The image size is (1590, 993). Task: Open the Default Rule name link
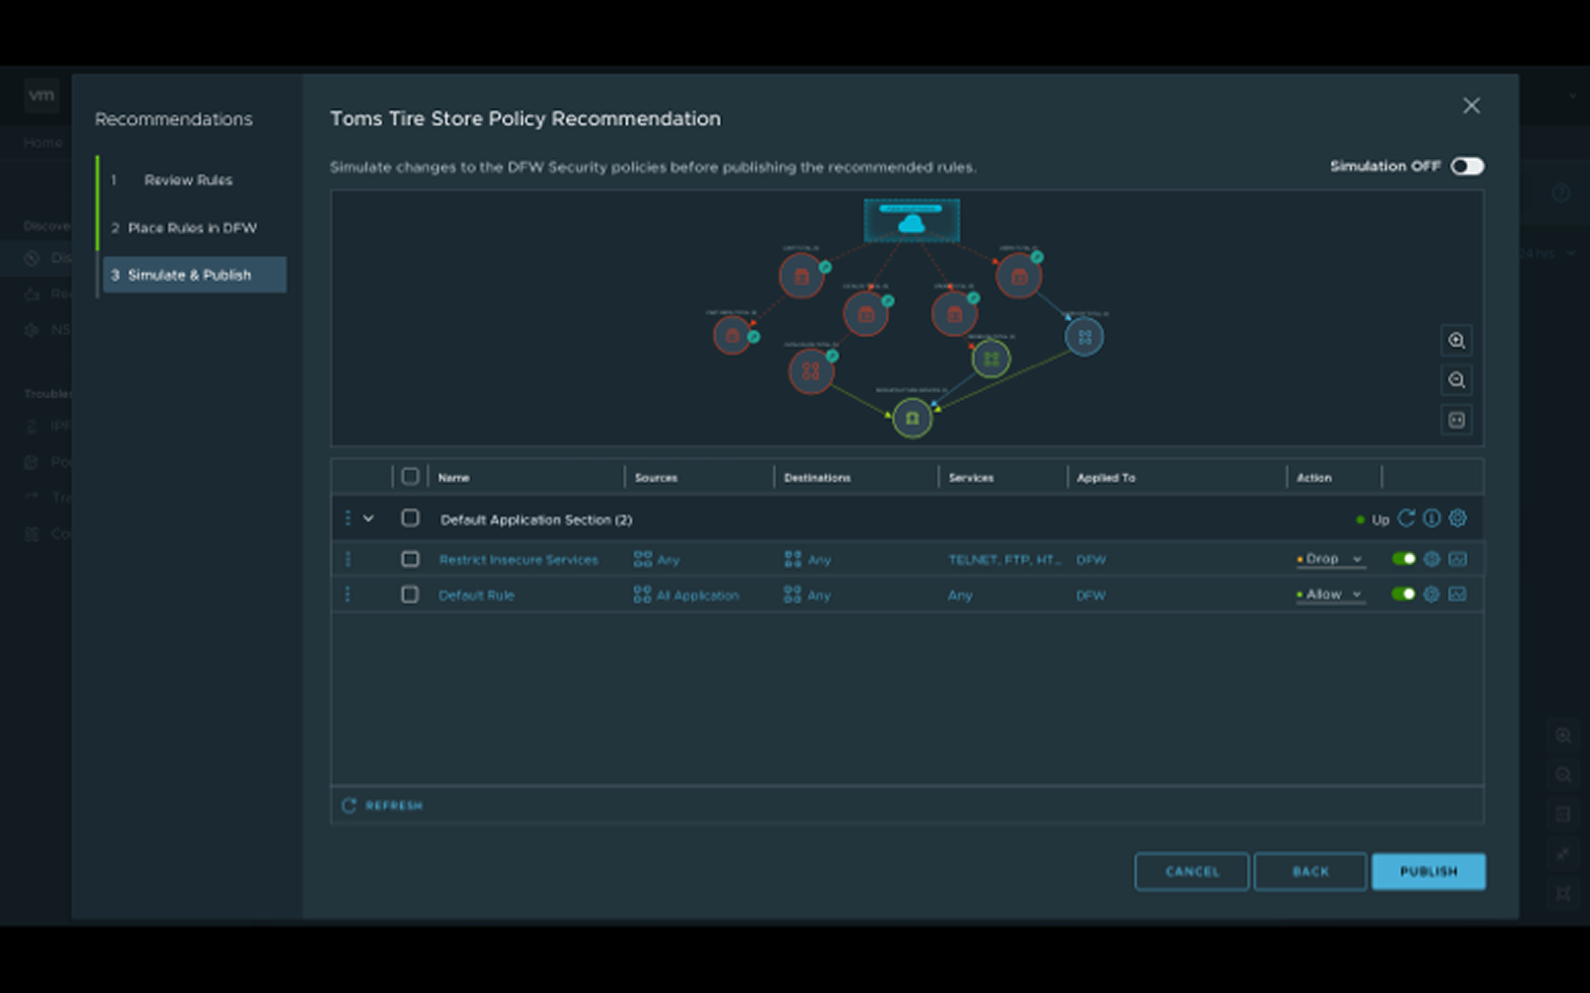tap(476, 595)
